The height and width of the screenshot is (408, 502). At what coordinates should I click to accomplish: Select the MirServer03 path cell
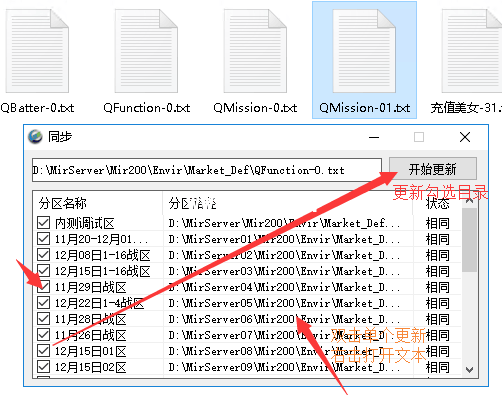284,271
